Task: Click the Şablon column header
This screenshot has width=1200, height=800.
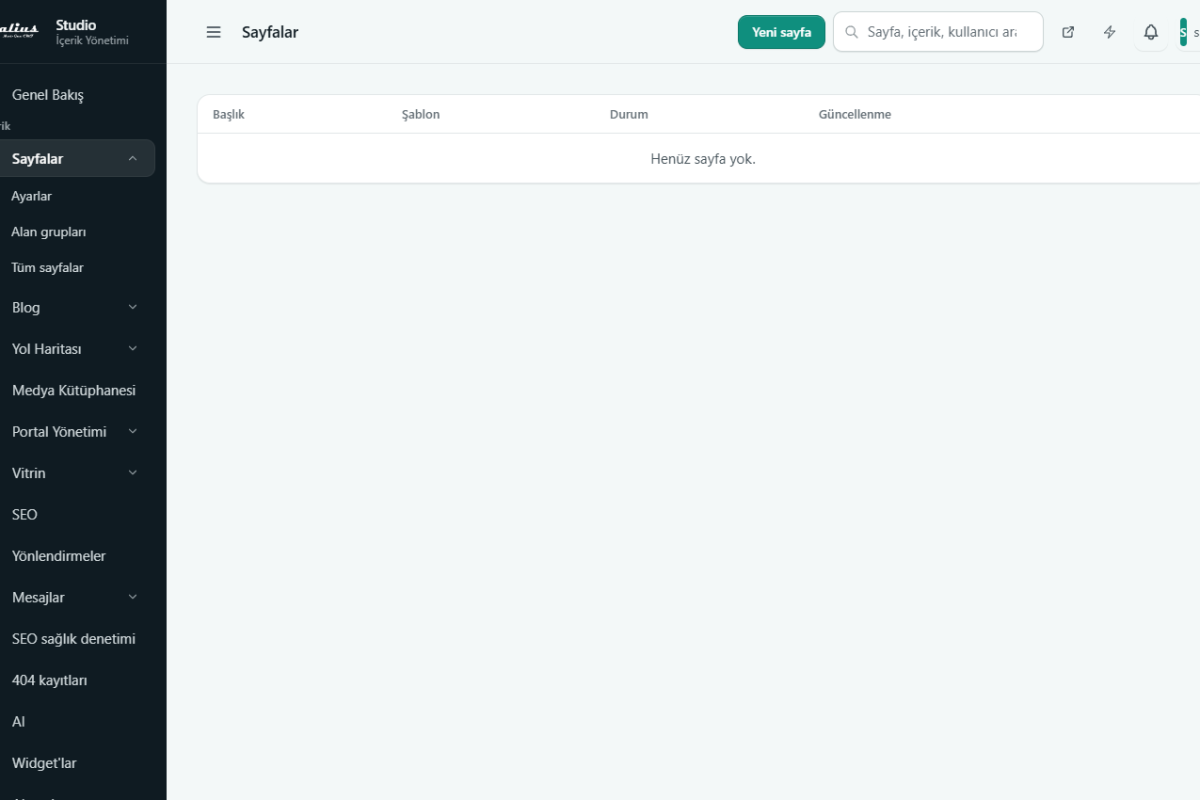Action: (x=421, y=114)
